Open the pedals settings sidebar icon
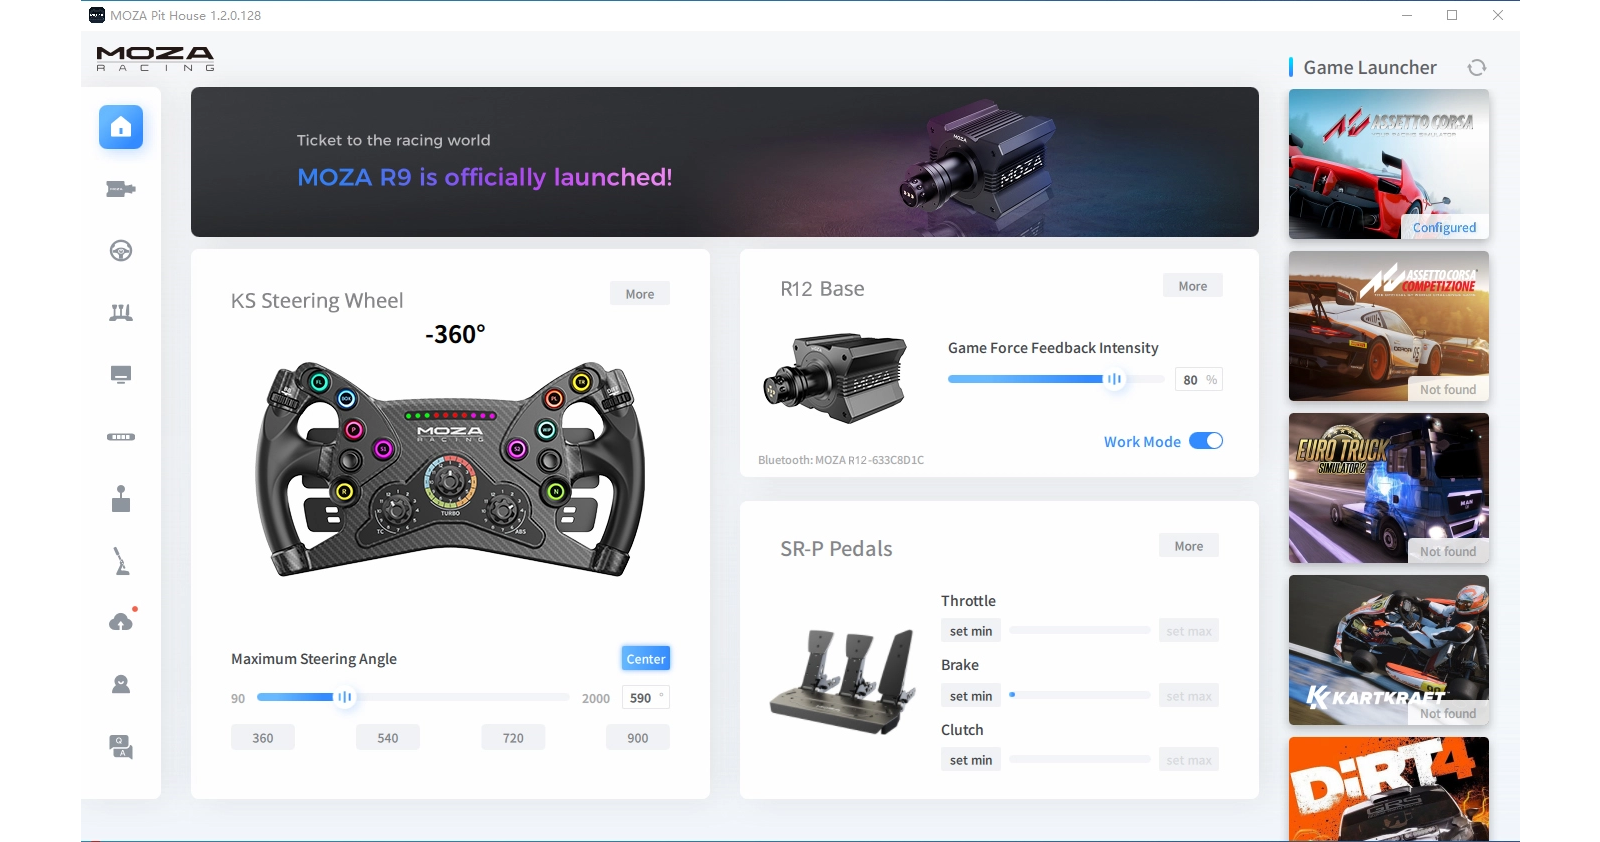Image resolution: width=1600 pixels, height=842 pixels. [x=121, y=313]
